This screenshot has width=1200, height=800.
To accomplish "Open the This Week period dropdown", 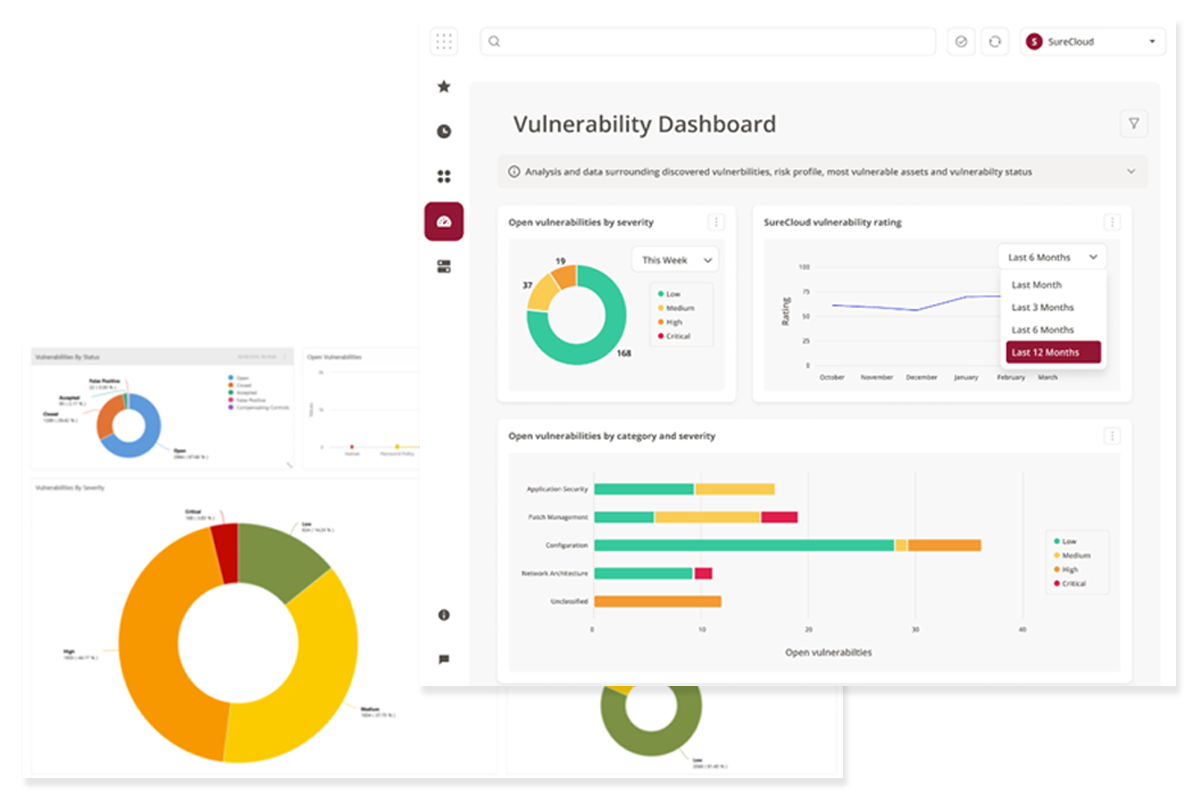I will click(676, 260).
